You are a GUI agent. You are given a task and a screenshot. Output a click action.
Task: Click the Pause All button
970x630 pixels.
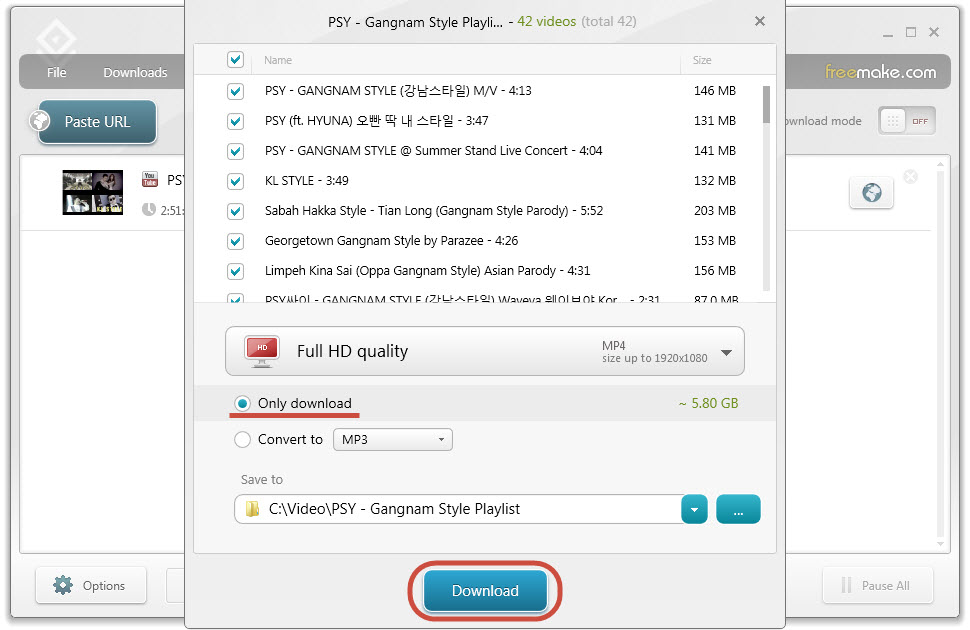[x=877, y=585]
